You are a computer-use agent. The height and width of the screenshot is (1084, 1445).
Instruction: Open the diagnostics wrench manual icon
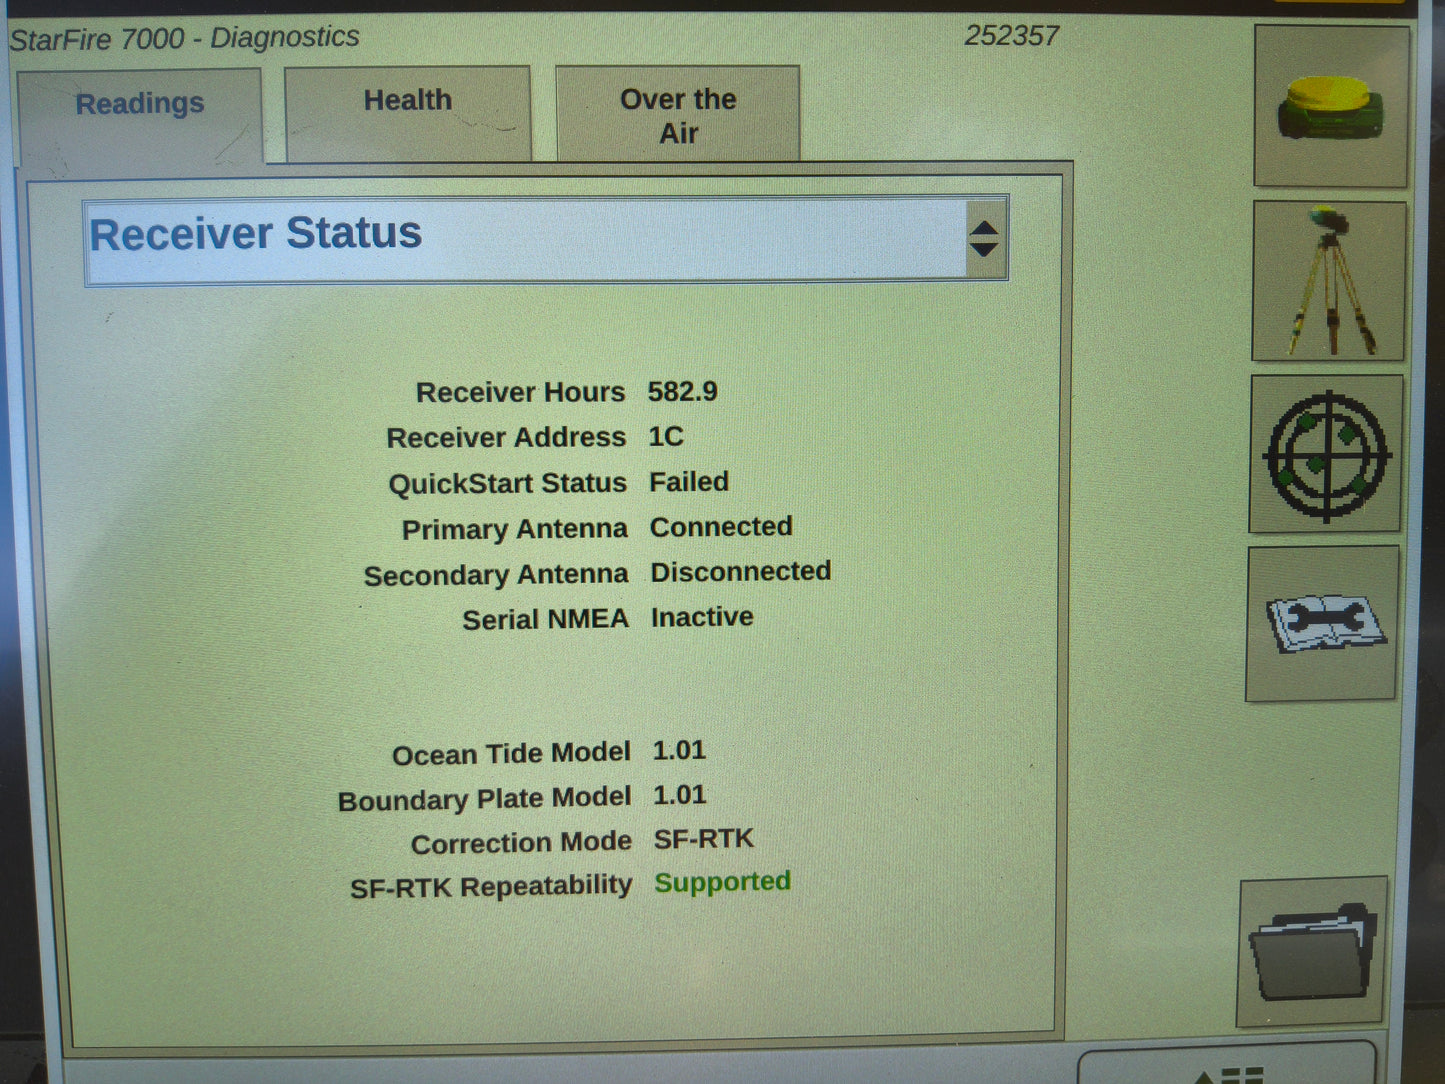[1322, 624]
